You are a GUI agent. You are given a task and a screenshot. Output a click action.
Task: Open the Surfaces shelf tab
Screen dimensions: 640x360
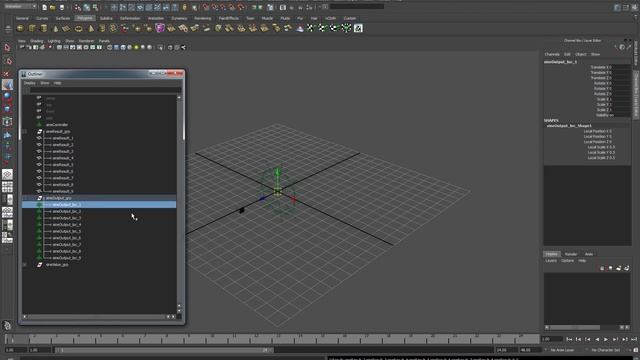click(x=62, y=18)
